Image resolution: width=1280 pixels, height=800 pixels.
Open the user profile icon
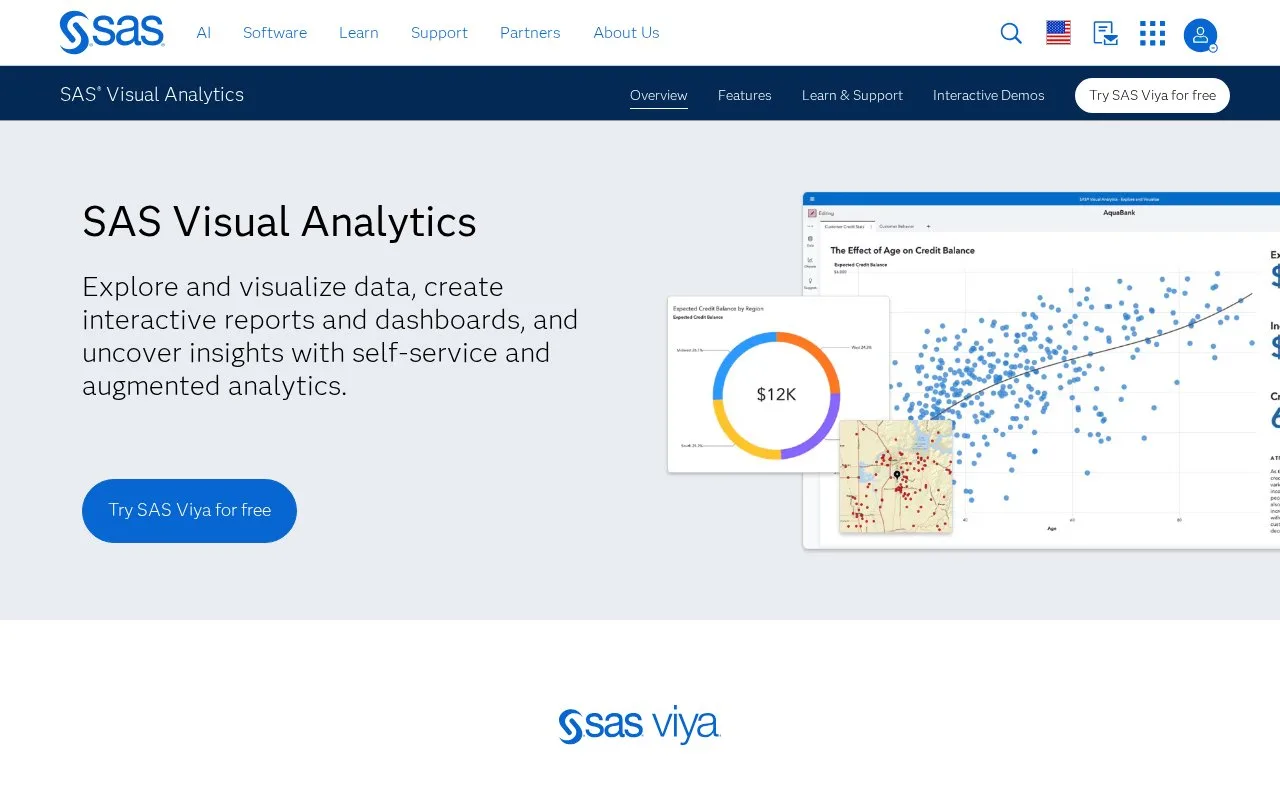[1200, 35]
